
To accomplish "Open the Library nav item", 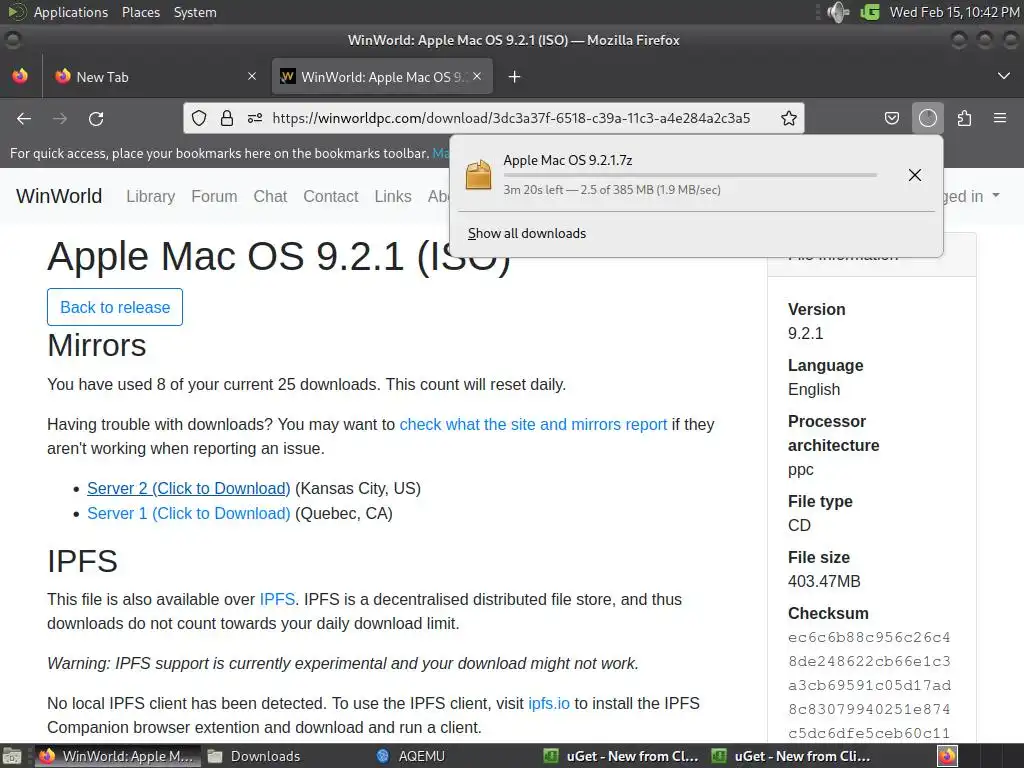I will 151,197.
